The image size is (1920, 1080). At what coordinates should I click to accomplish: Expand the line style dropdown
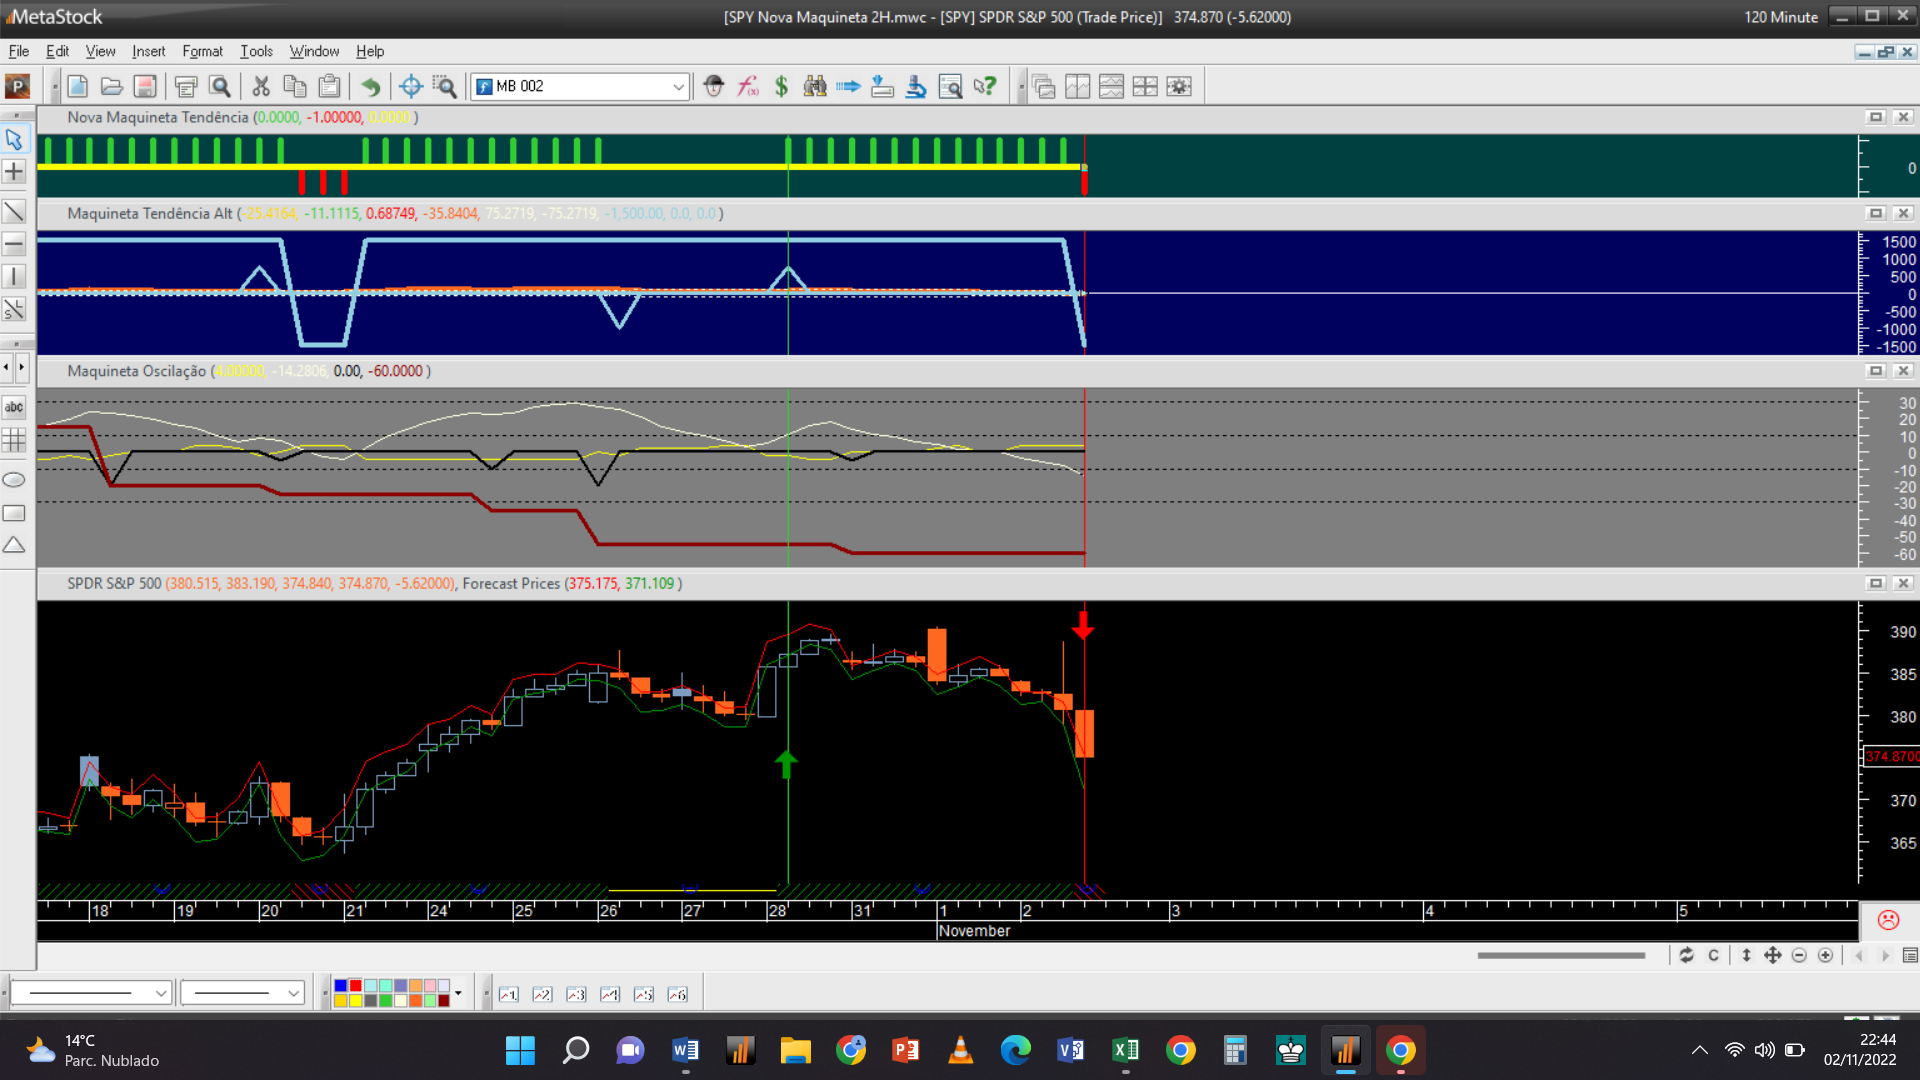point(160,993)
